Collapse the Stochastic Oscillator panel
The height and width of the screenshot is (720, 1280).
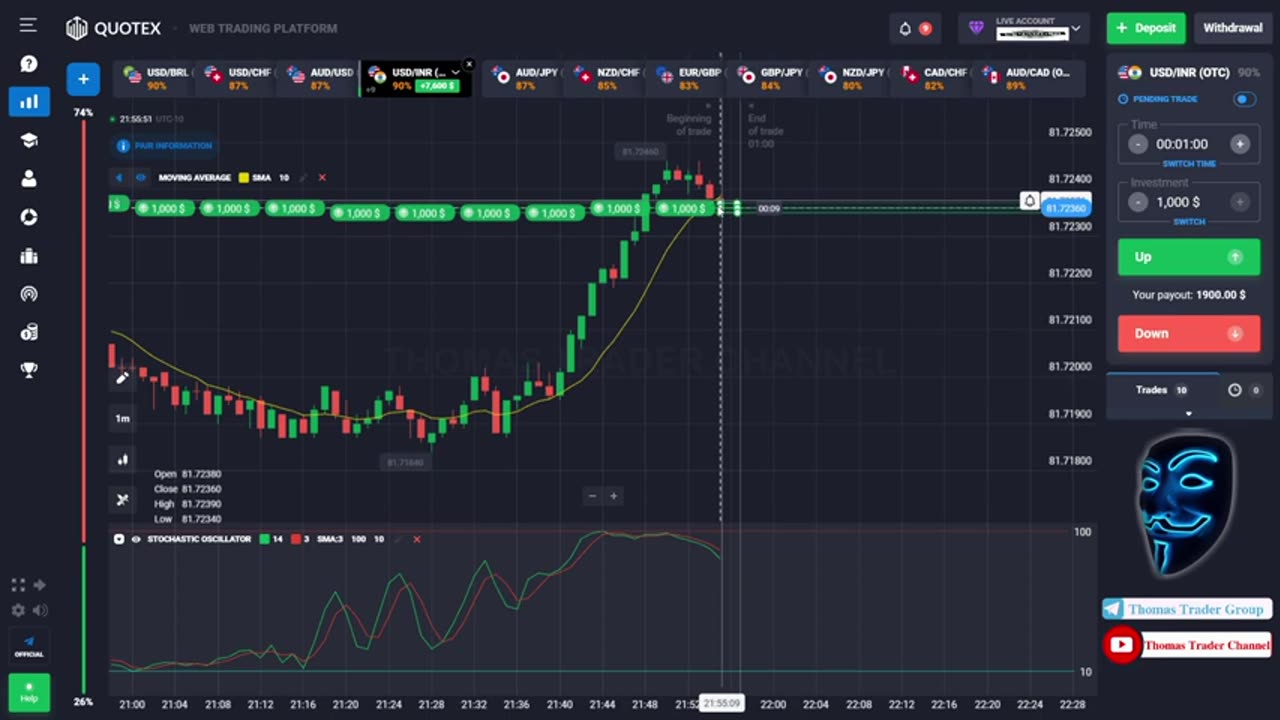(x=119, y=539)
